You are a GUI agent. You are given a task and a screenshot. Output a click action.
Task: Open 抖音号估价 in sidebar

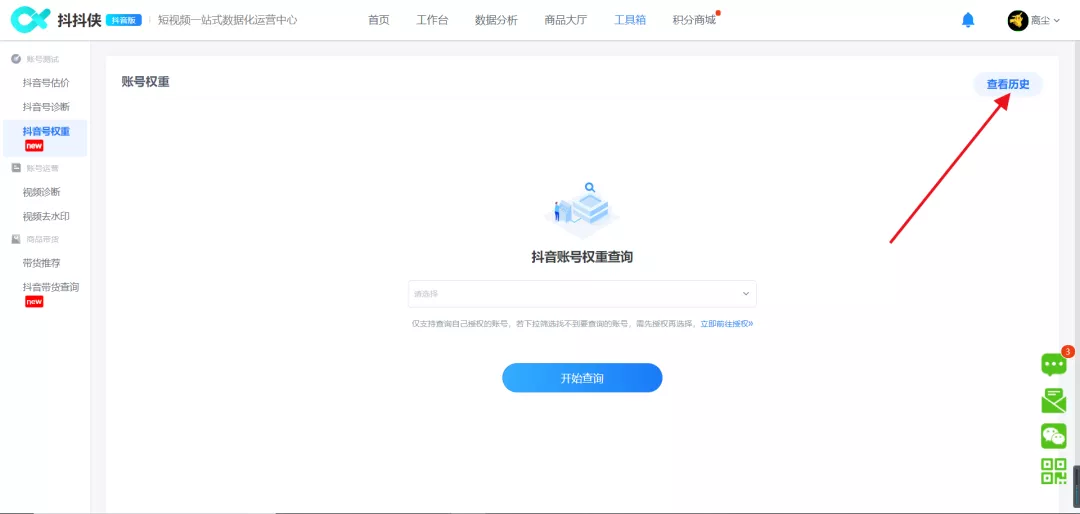coord(45,83)
